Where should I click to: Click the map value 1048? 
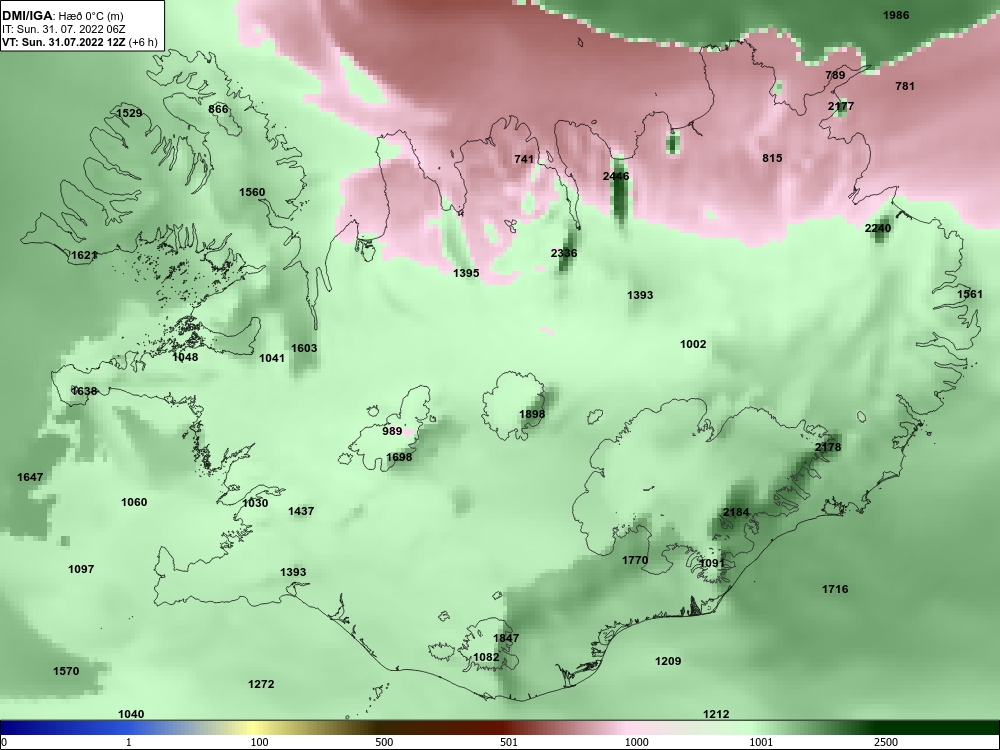tap(185, 357)
